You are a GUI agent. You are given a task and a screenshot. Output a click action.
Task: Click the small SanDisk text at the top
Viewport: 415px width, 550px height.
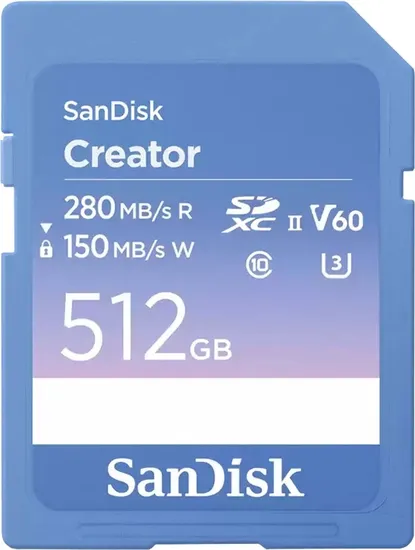pyautogui.click(x=113, y=111)
